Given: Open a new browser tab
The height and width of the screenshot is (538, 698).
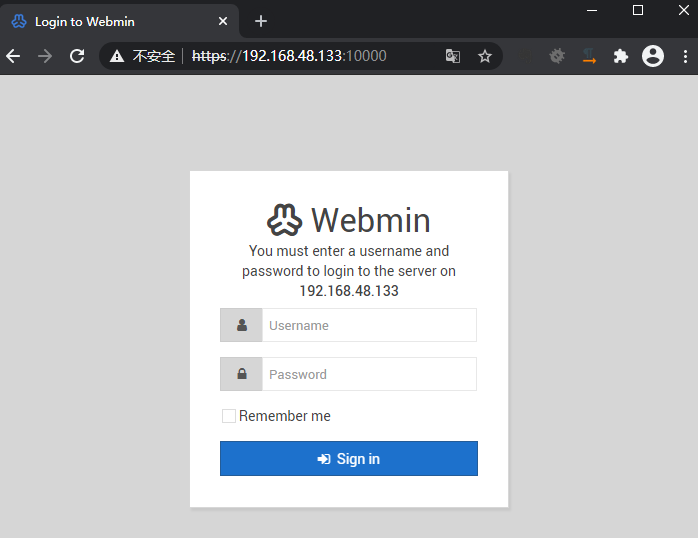Looking at the screenshot, I should [x=261, y=21].
